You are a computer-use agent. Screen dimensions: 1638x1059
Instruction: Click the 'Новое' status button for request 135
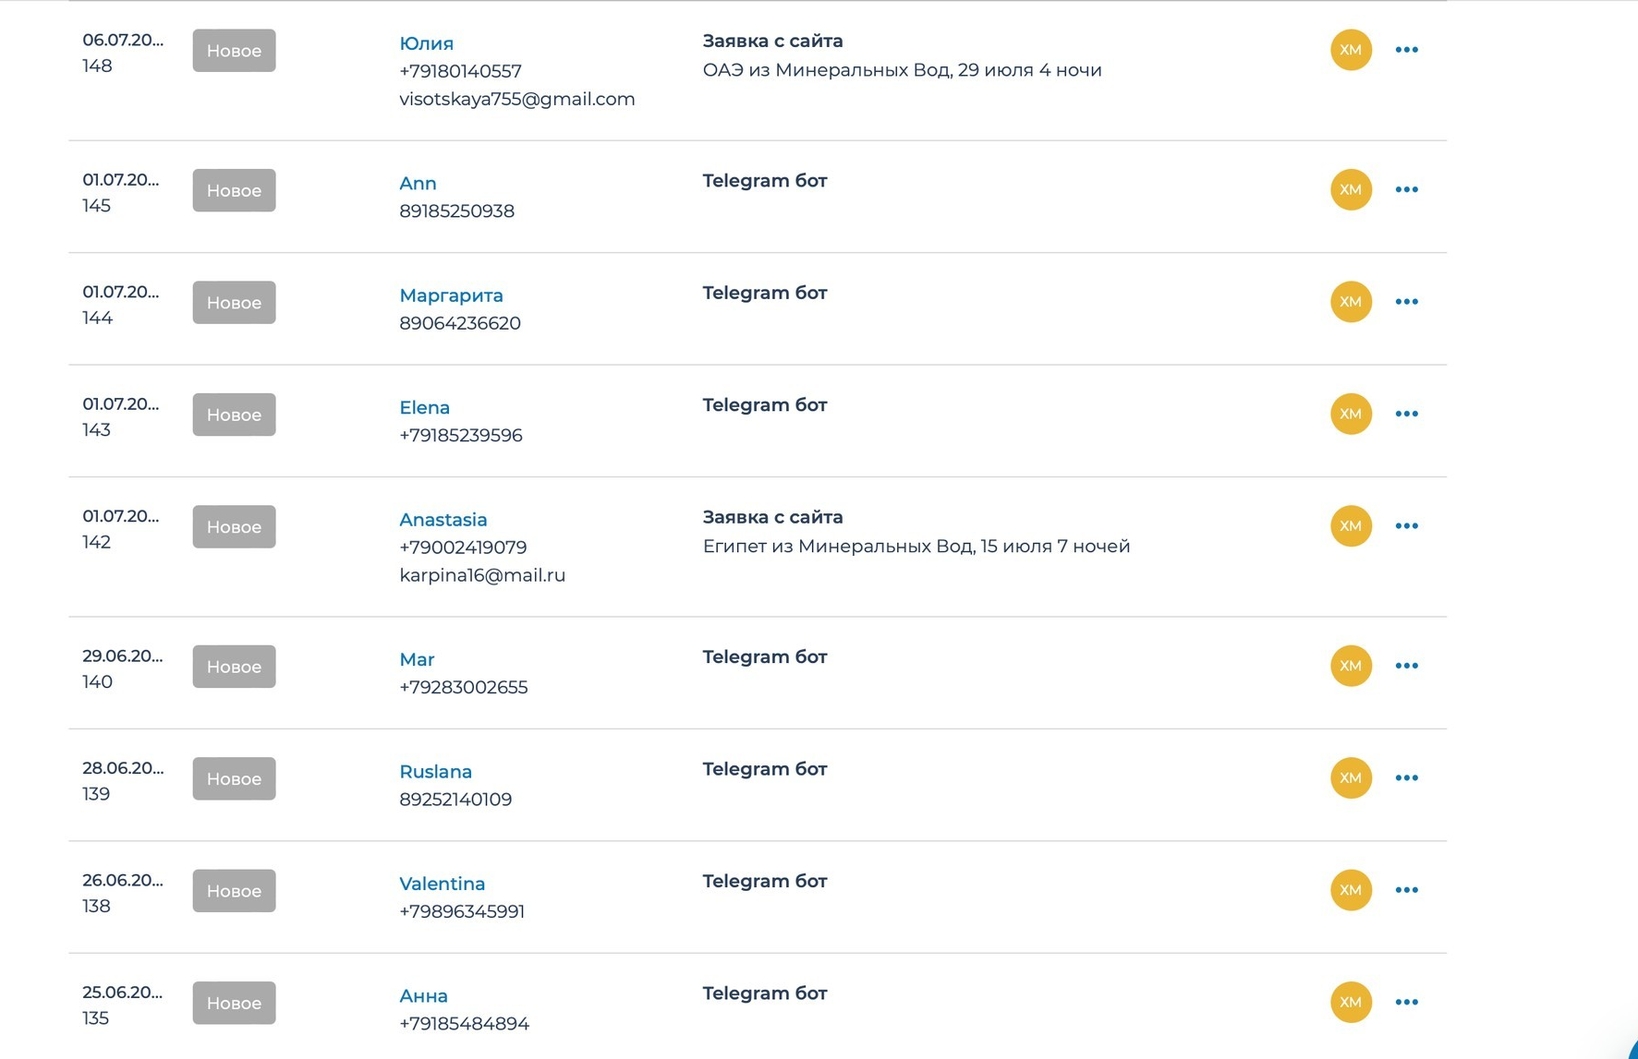point(234,1003)
